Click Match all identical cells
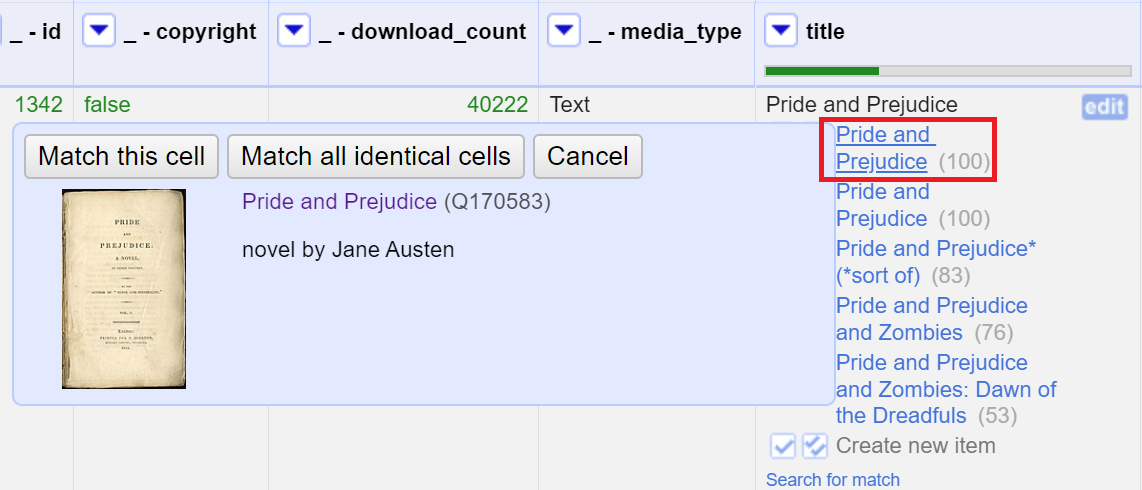The height and width of the screenshot is (490, 1142). 376,156
